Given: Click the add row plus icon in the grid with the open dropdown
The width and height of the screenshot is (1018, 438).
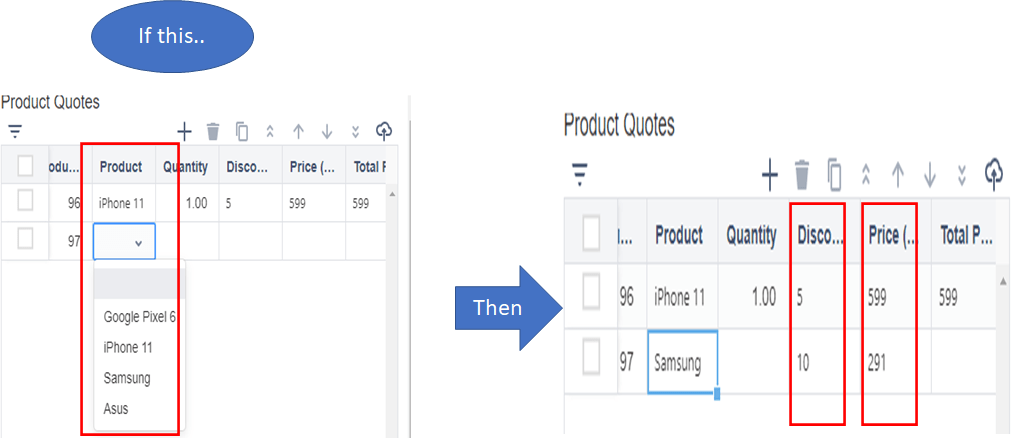Looking at the screenshot, I should coord(184,131).
